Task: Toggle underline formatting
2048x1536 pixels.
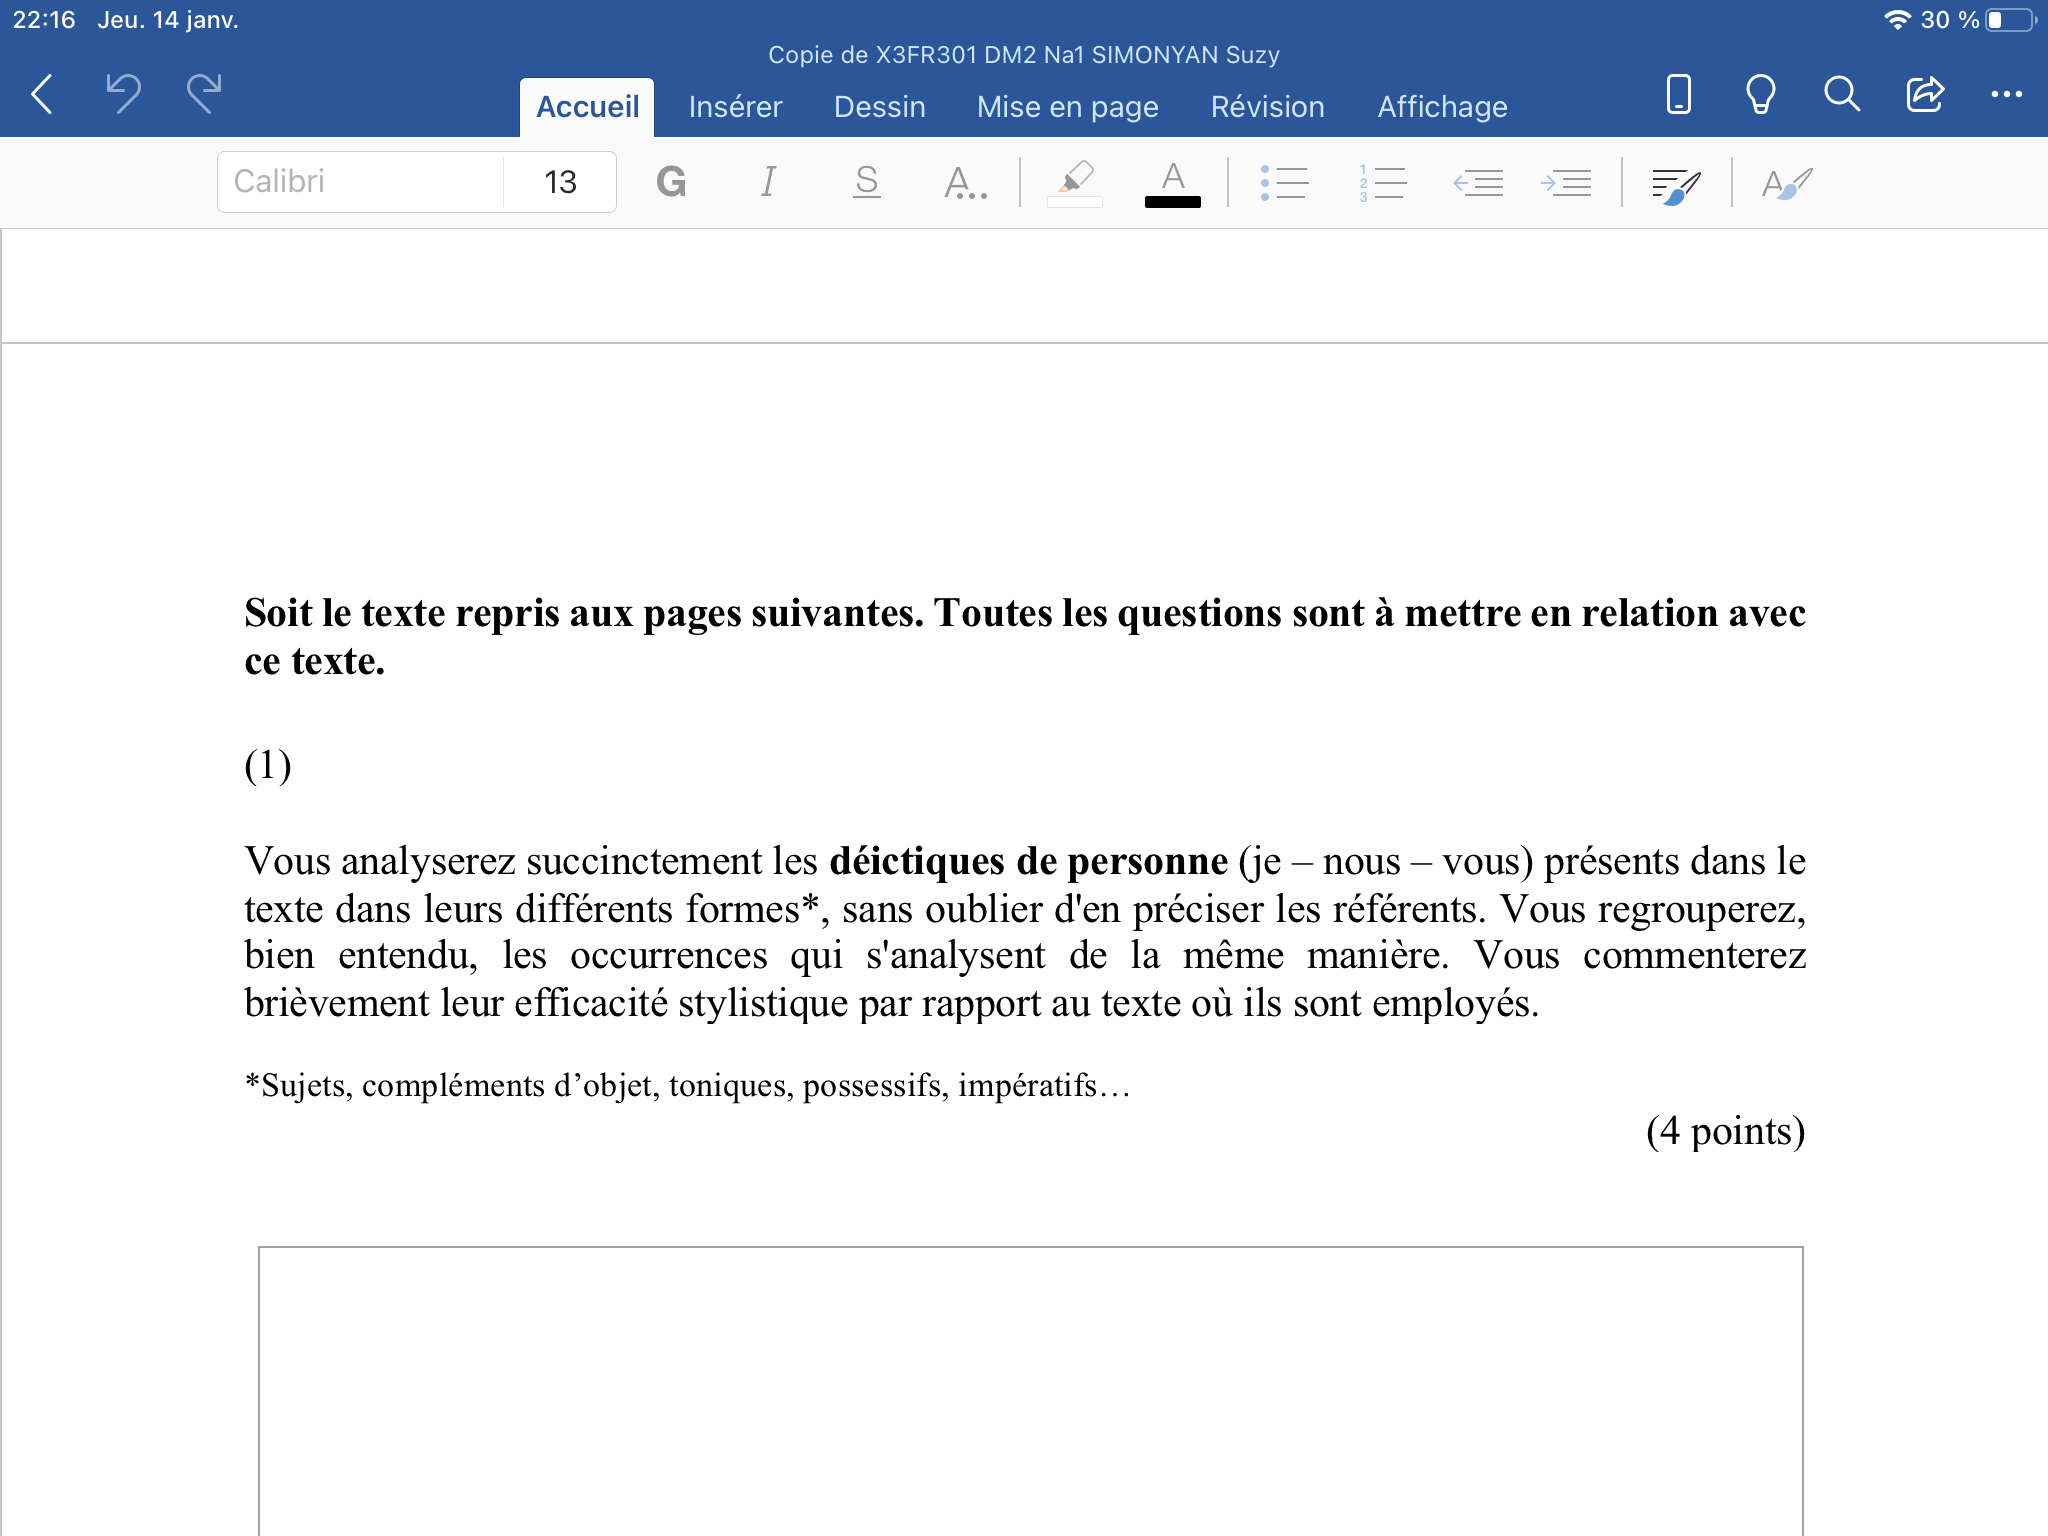Action: (866, 182)
